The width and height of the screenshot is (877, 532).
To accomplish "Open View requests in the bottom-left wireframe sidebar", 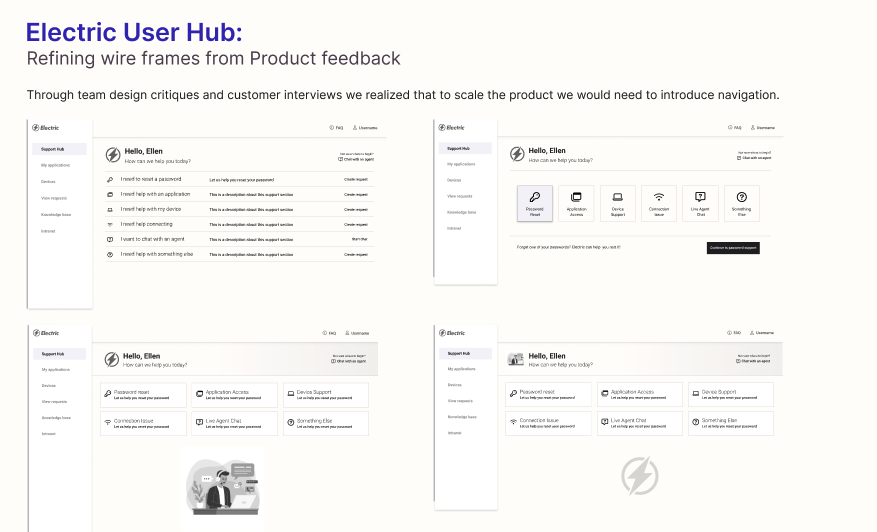I will click(x=55, y=401).
